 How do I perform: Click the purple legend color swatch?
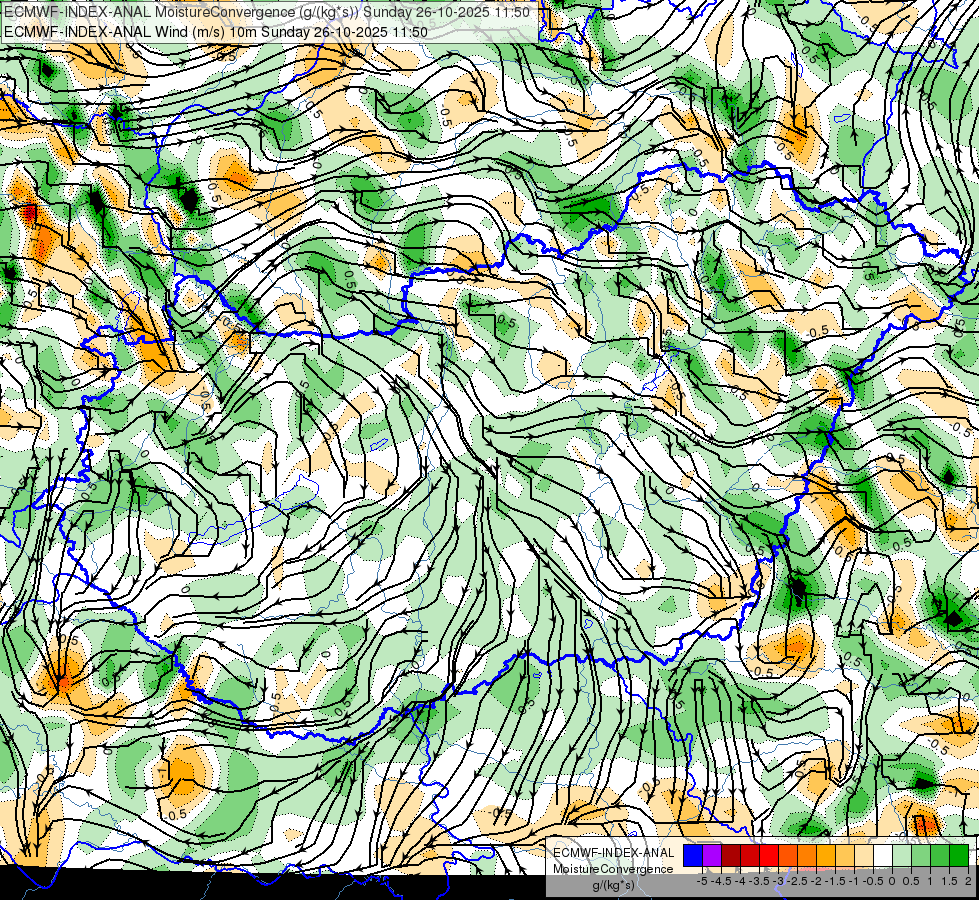tap(712, 855)
